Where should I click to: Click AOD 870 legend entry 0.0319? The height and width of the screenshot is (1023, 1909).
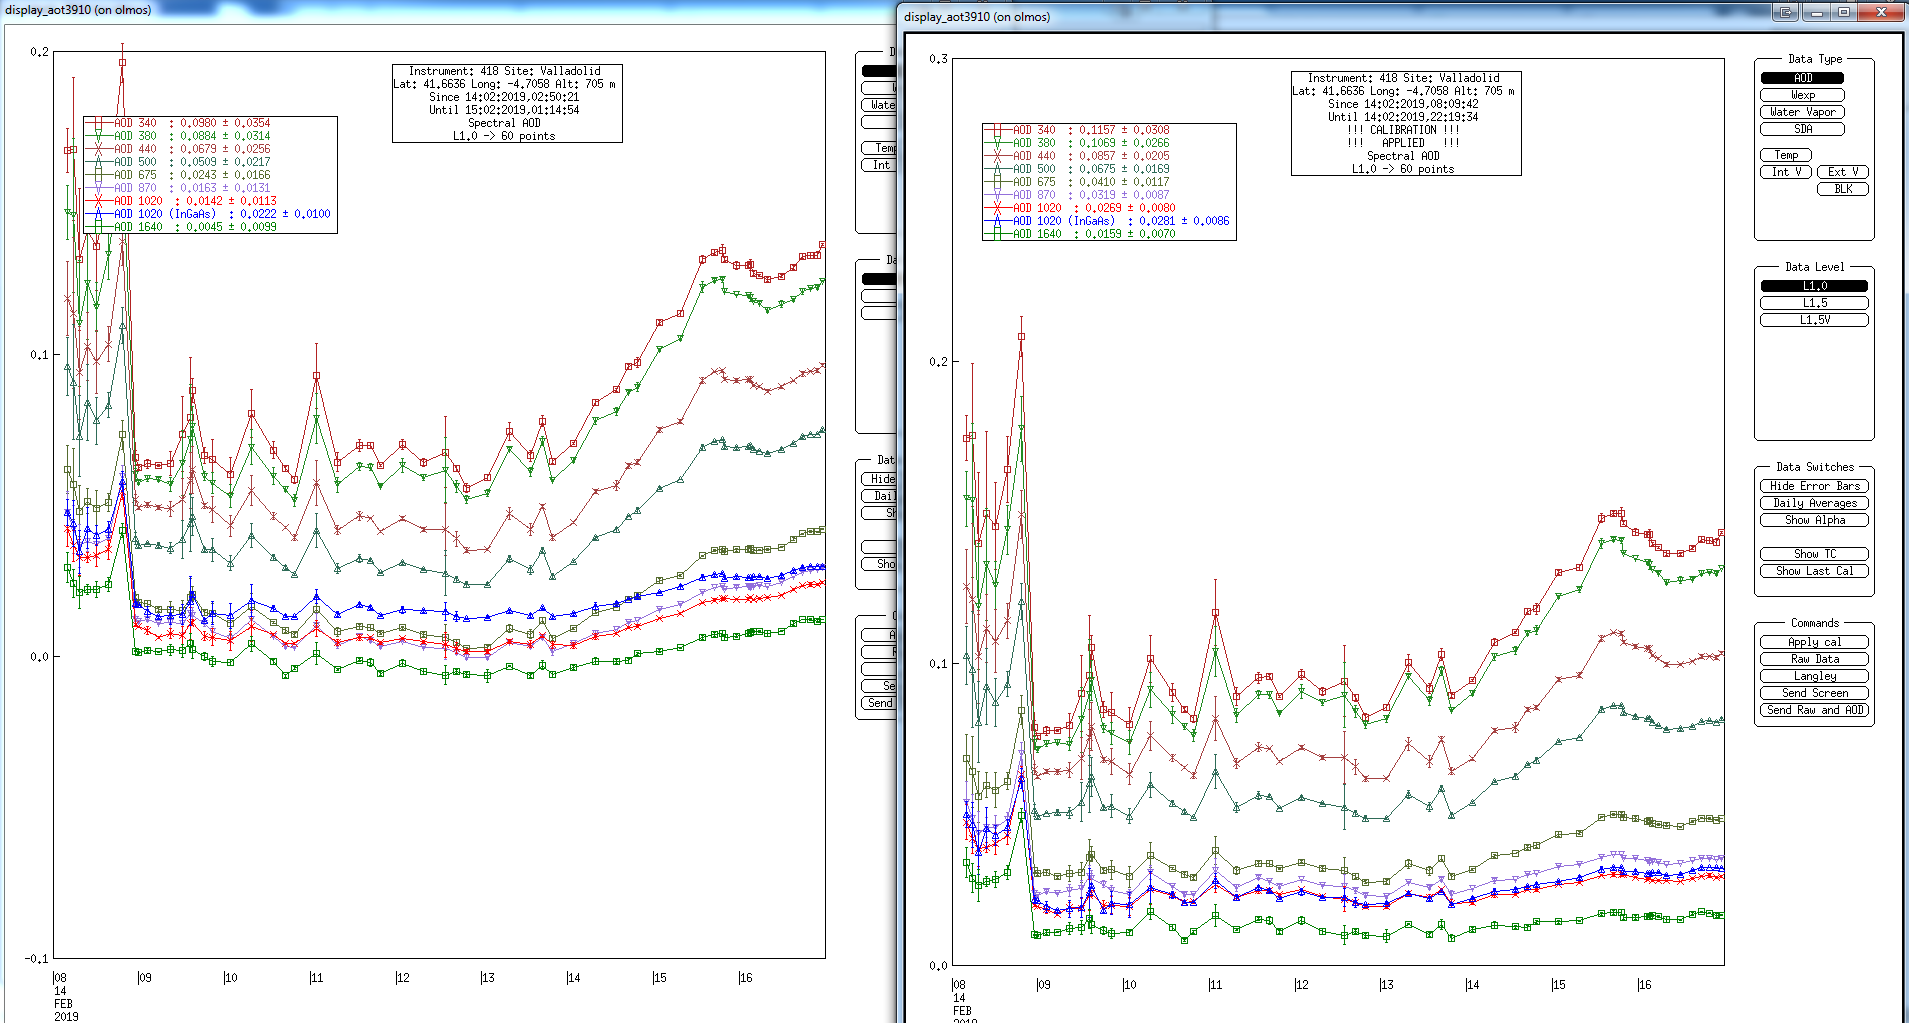(1076, 195)
